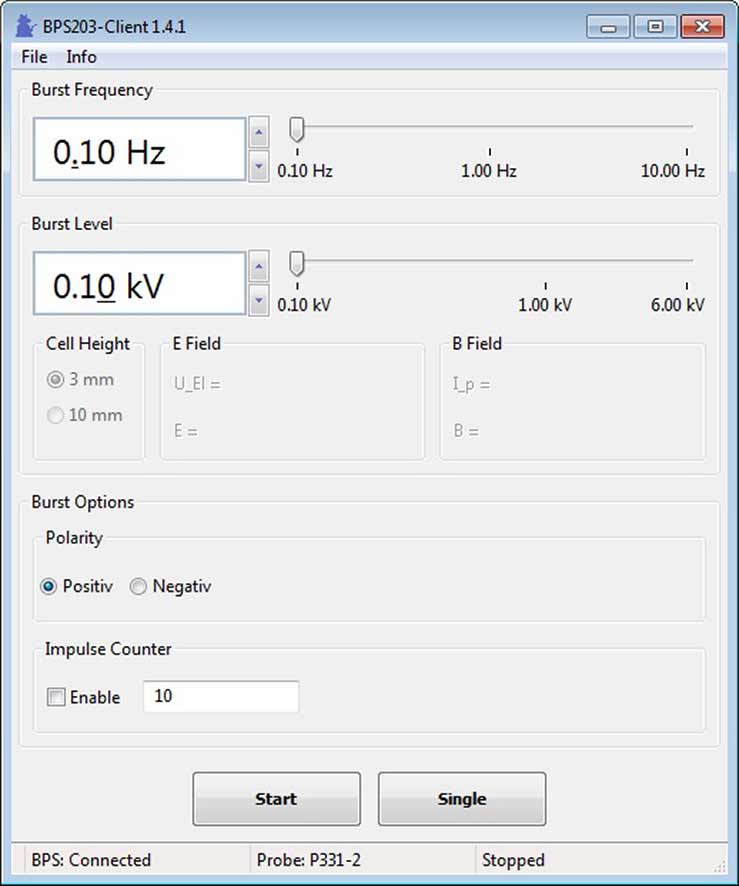739x886 pixels.
Task: Click the Burst Level slider handle
Action: 297,263
